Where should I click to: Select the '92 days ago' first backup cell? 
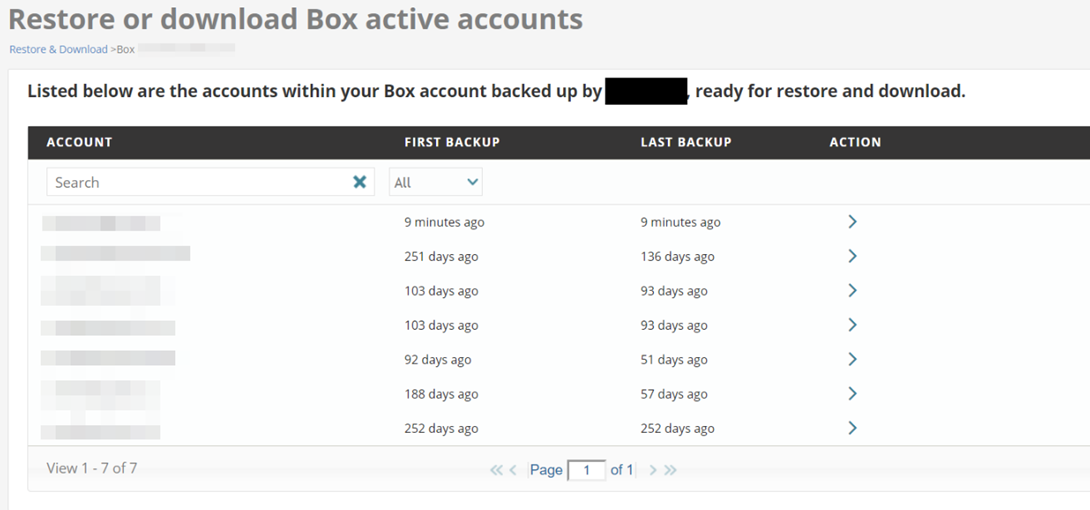coord(438,360)
